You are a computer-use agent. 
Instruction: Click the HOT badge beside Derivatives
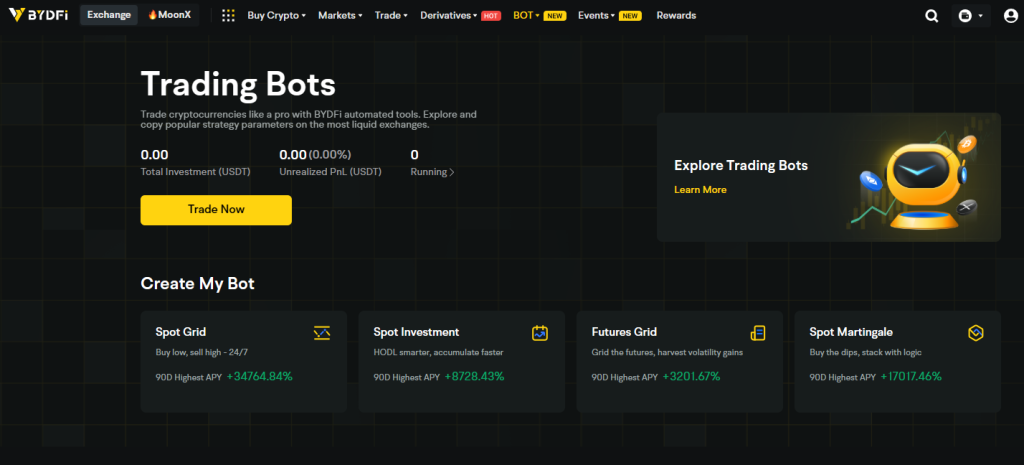click(491, 16)
